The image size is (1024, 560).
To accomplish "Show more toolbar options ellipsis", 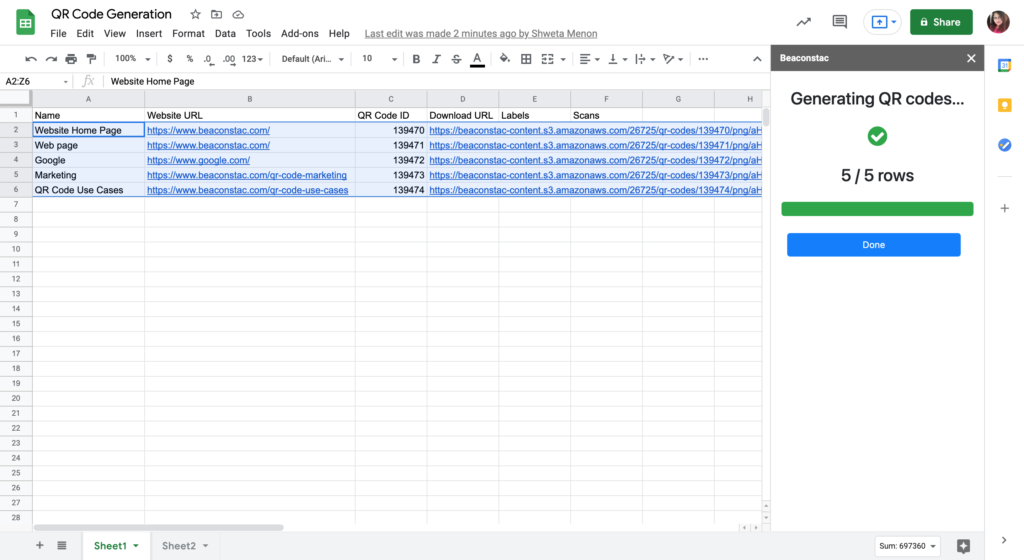I will pos(703,59).
